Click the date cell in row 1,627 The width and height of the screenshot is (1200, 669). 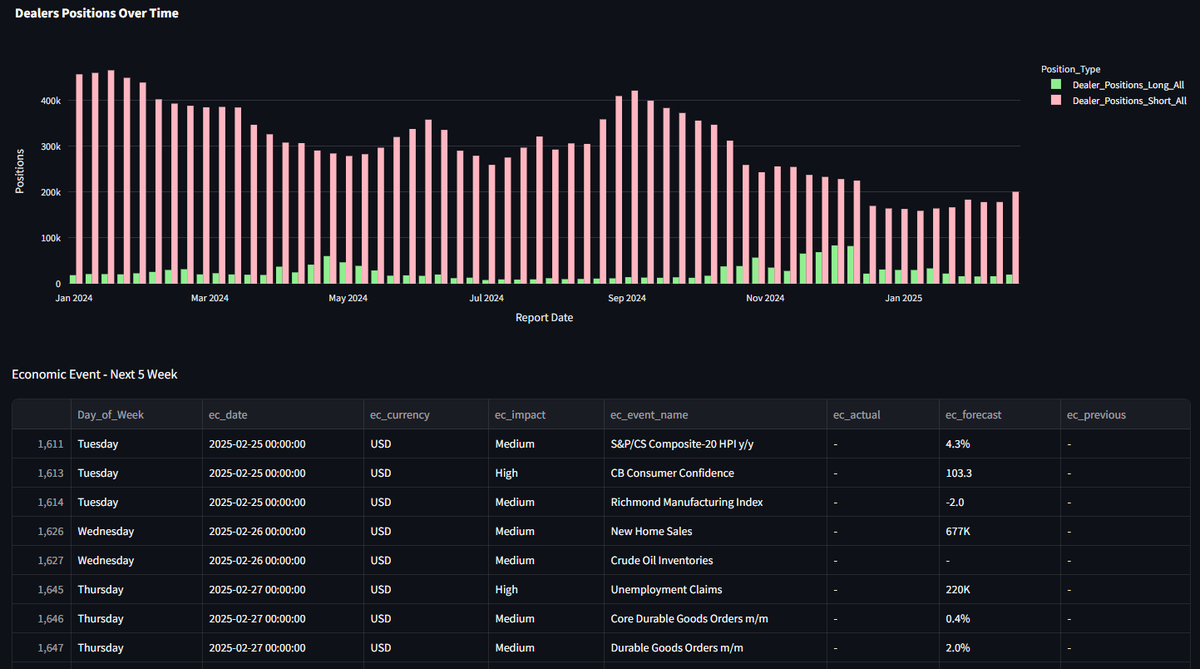(282, 560)
